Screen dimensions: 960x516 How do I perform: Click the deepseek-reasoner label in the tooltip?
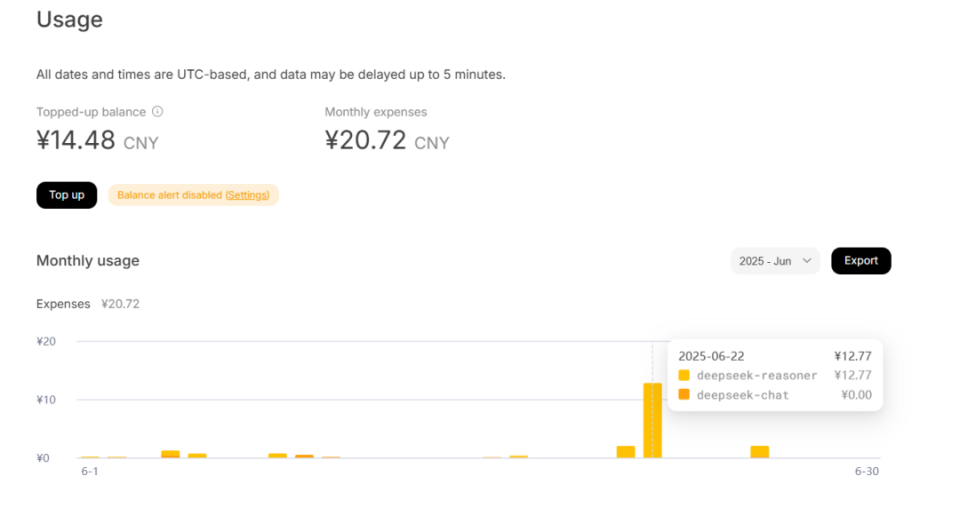(757, 375)
